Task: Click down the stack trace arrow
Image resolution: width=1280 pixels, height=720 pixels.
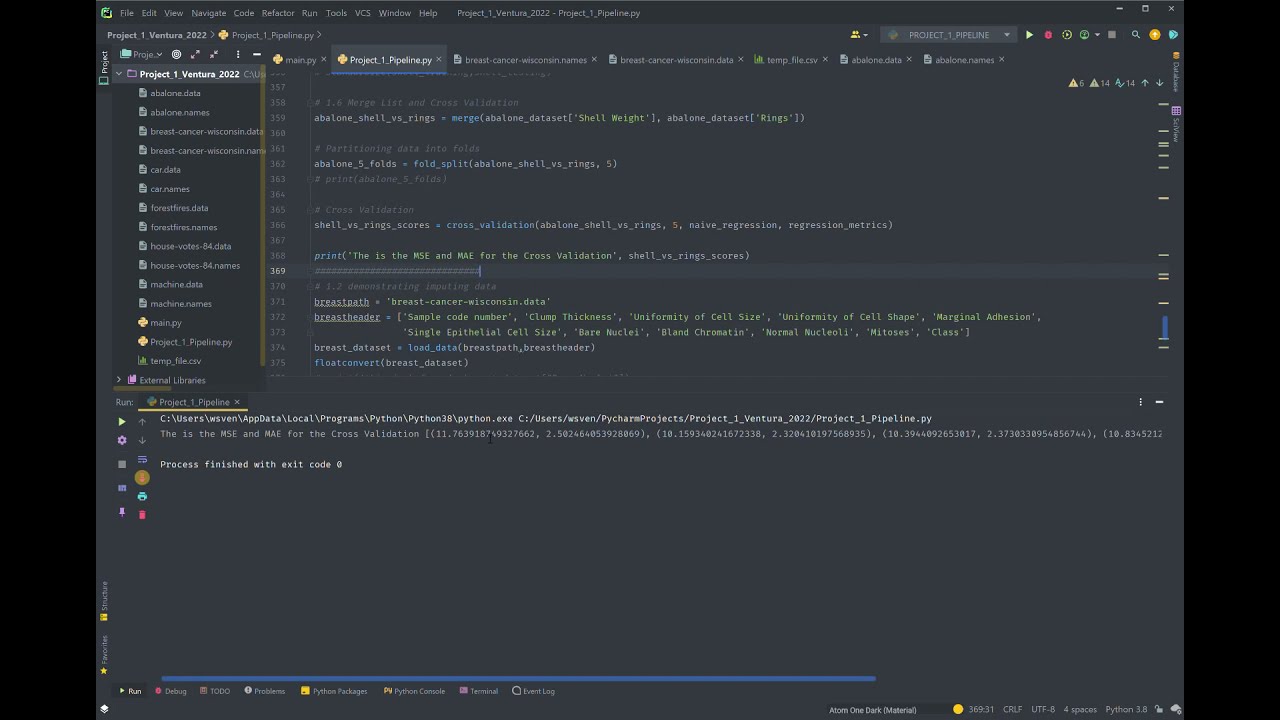Action: 142,440
